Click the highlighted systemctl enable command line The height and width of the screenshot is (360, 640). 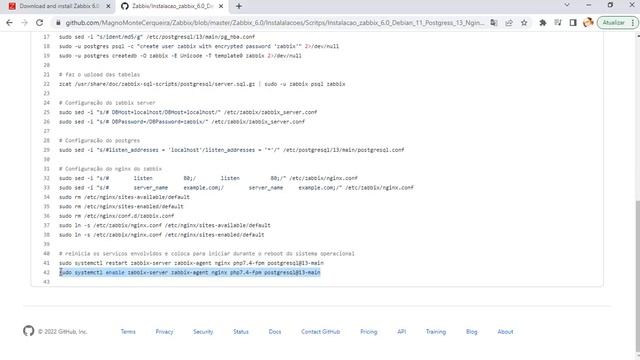(x=190, y=272)
